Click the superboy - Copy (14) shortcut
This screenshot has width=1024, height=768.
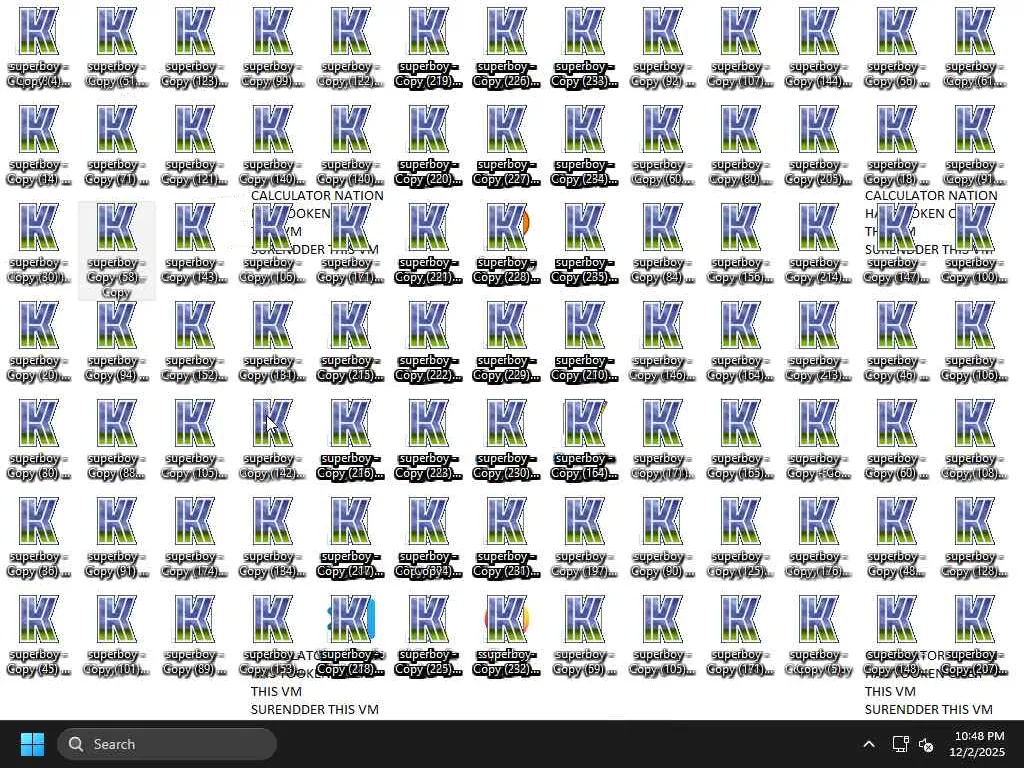point(39,145)
